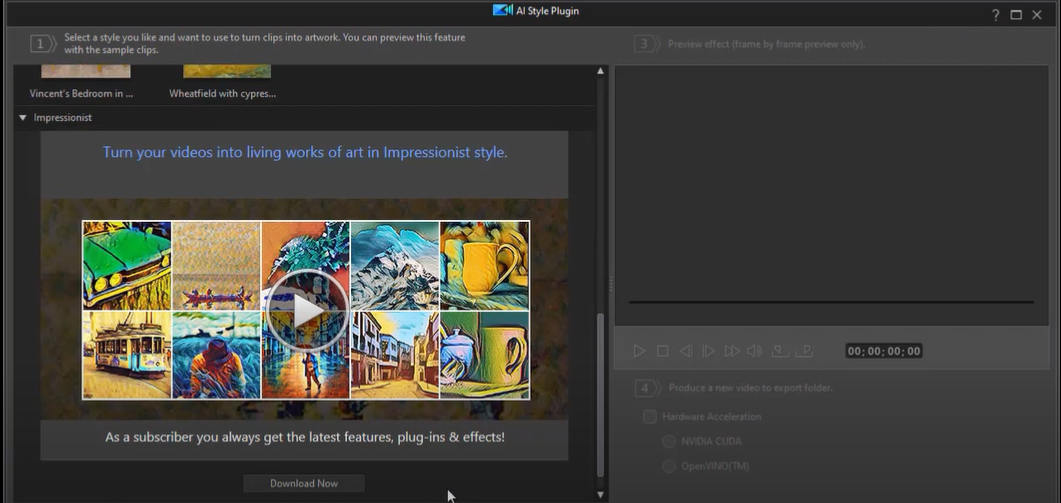1061x503 pixels.
Task: Stop the preview playback
Action: pyautogui.click(x=662, y=351)
